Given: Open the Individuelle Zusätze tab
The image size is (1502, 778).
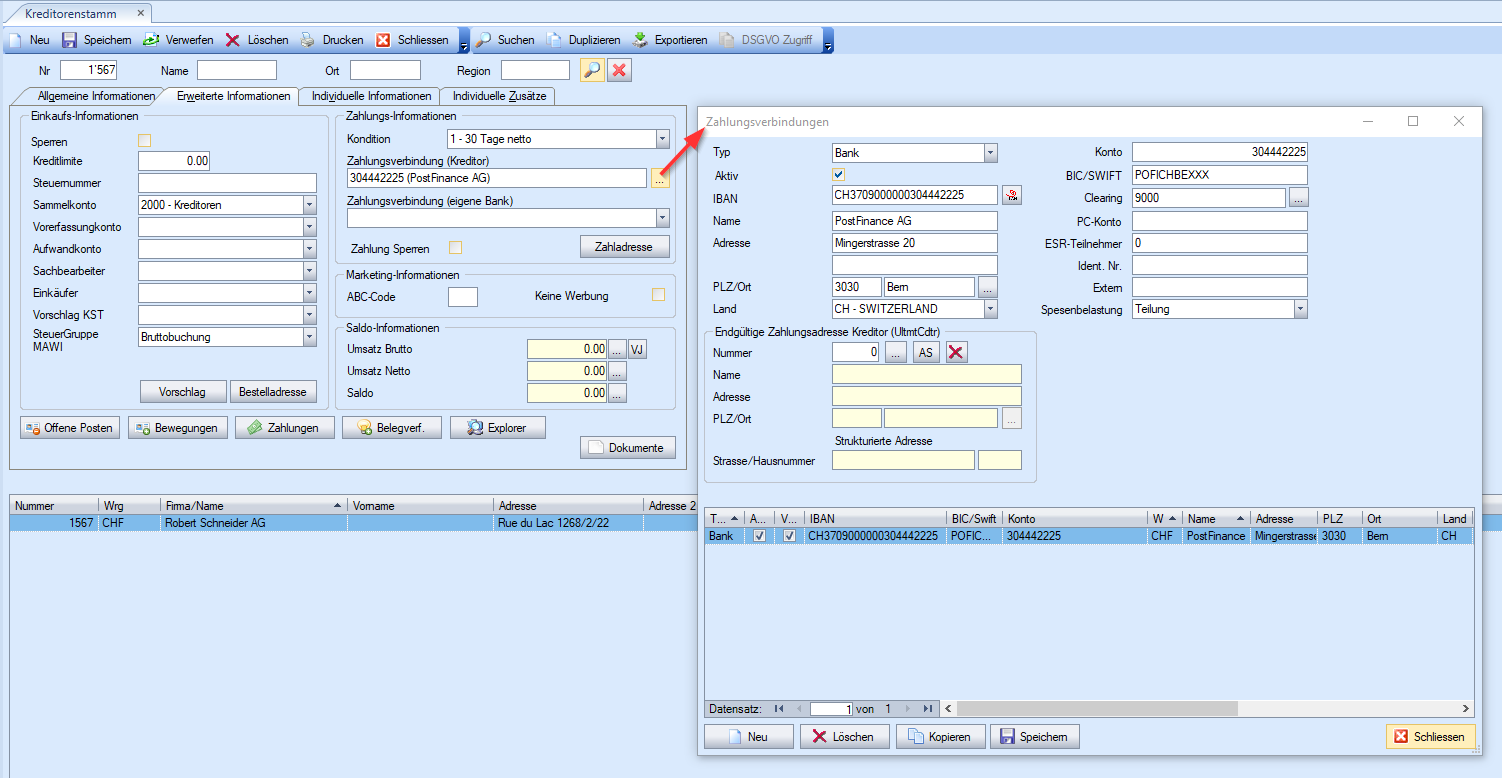Looking at the screenshot, I should (499, 97).
